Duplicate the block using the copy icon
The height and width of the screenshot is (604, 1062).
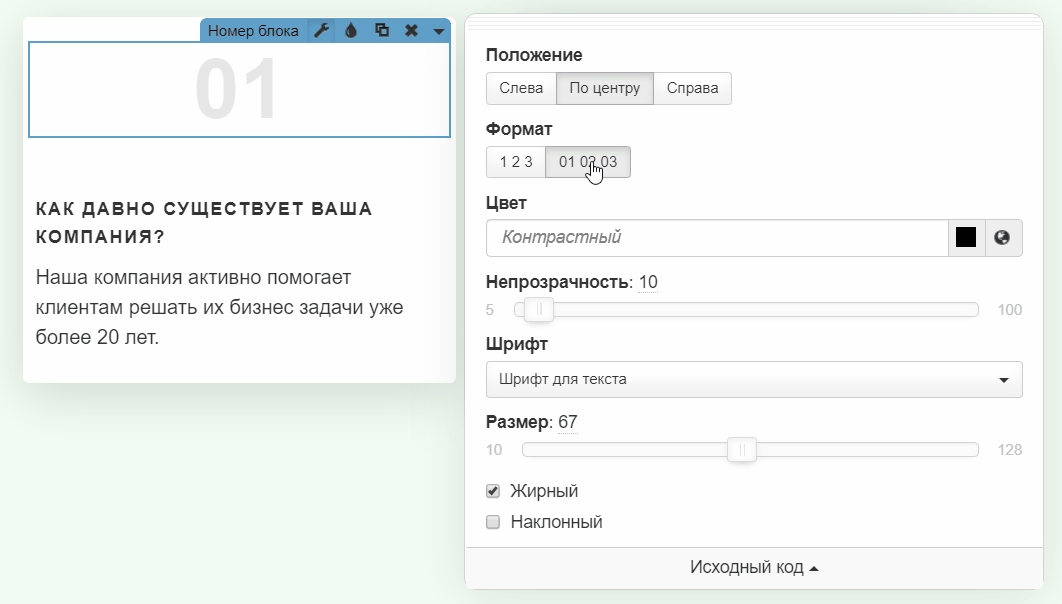(381, 31)
